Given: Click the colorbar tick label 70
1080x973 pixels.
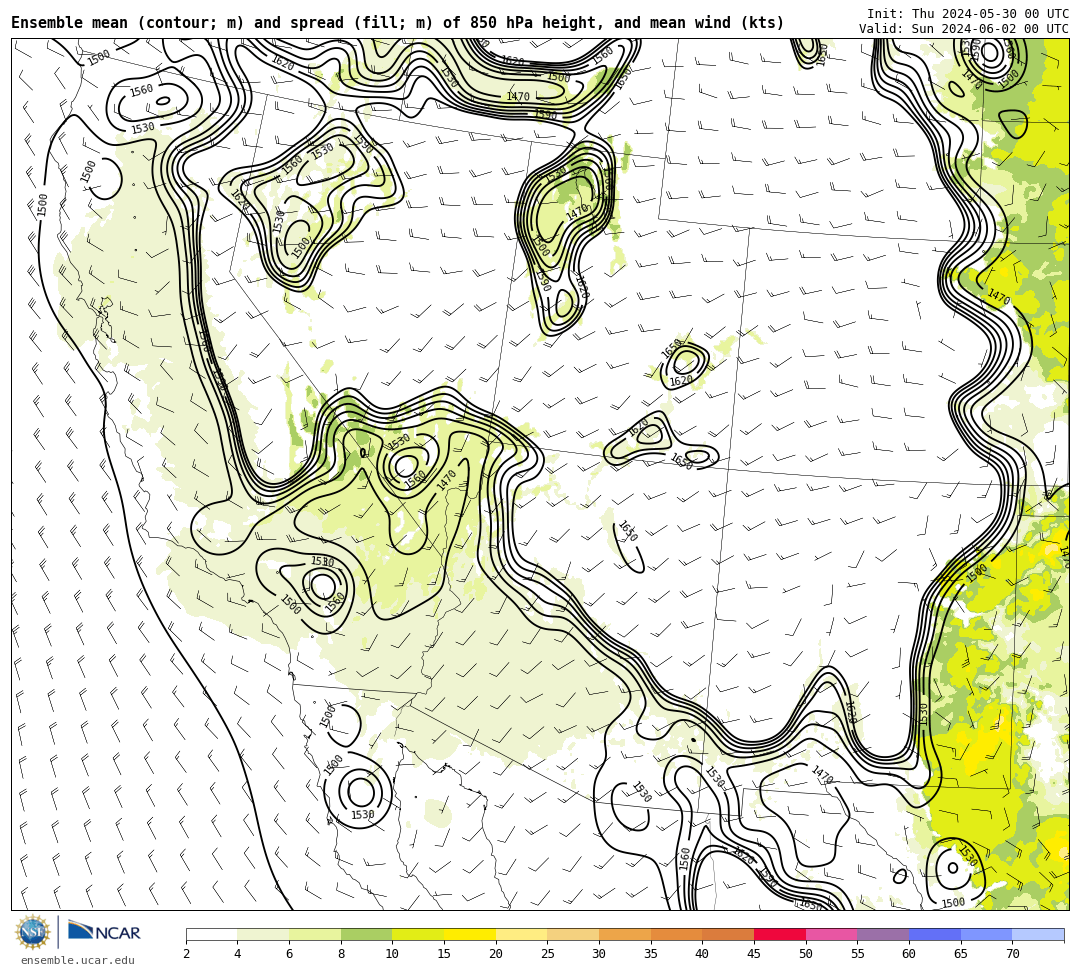Looking at the screenshot, I should (1012, 954).
